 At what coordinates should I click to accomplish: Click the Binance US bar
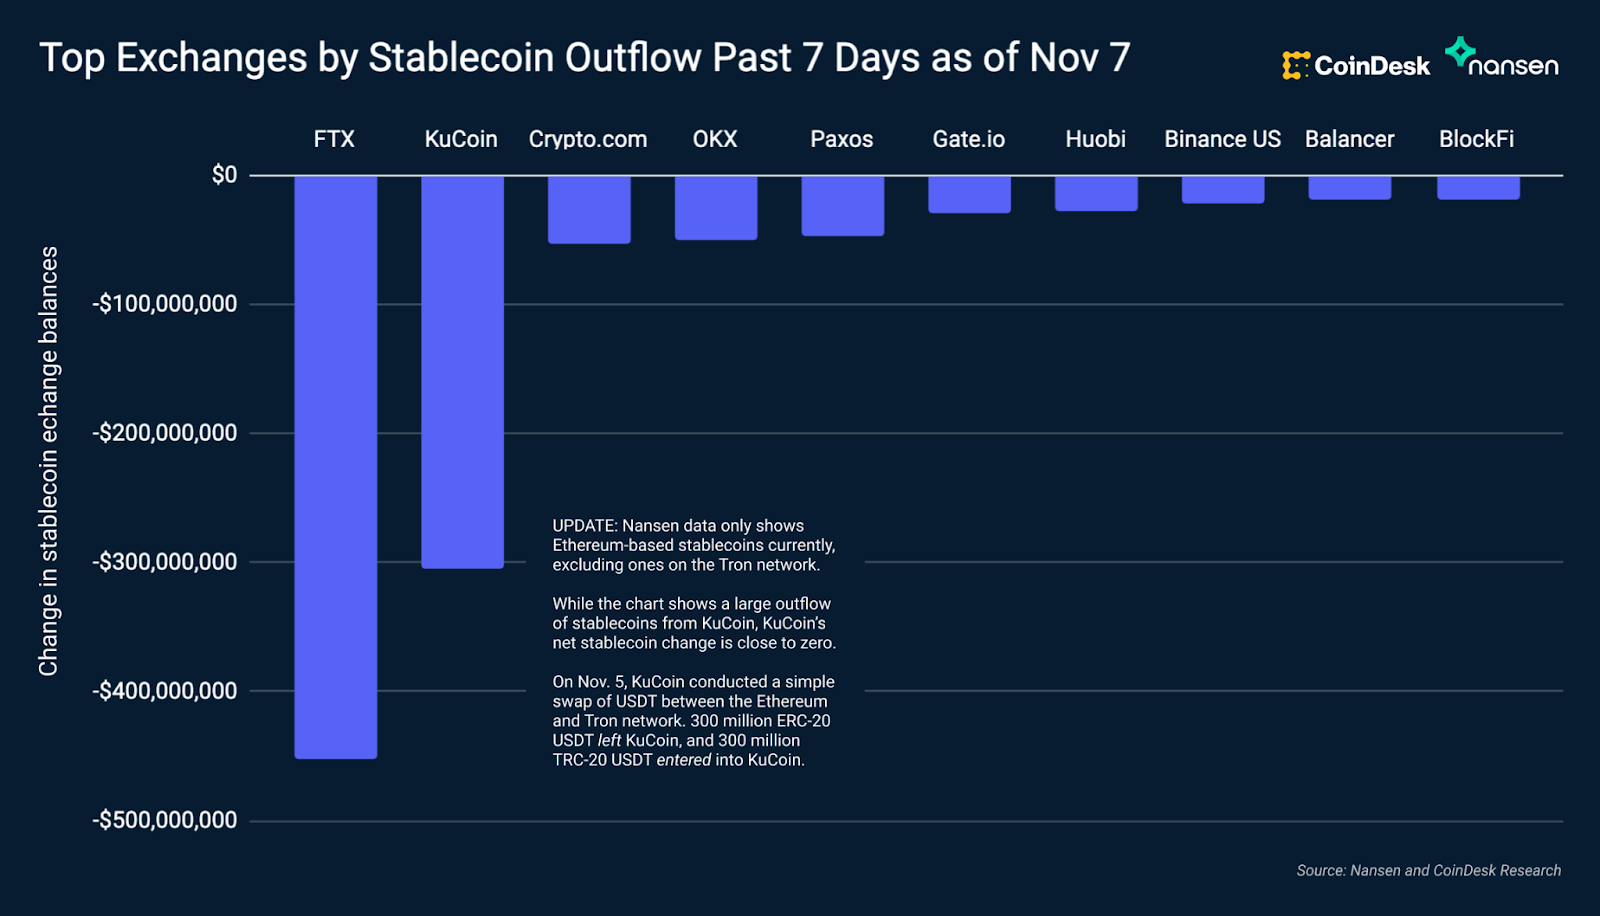[x=1223, y=190]
